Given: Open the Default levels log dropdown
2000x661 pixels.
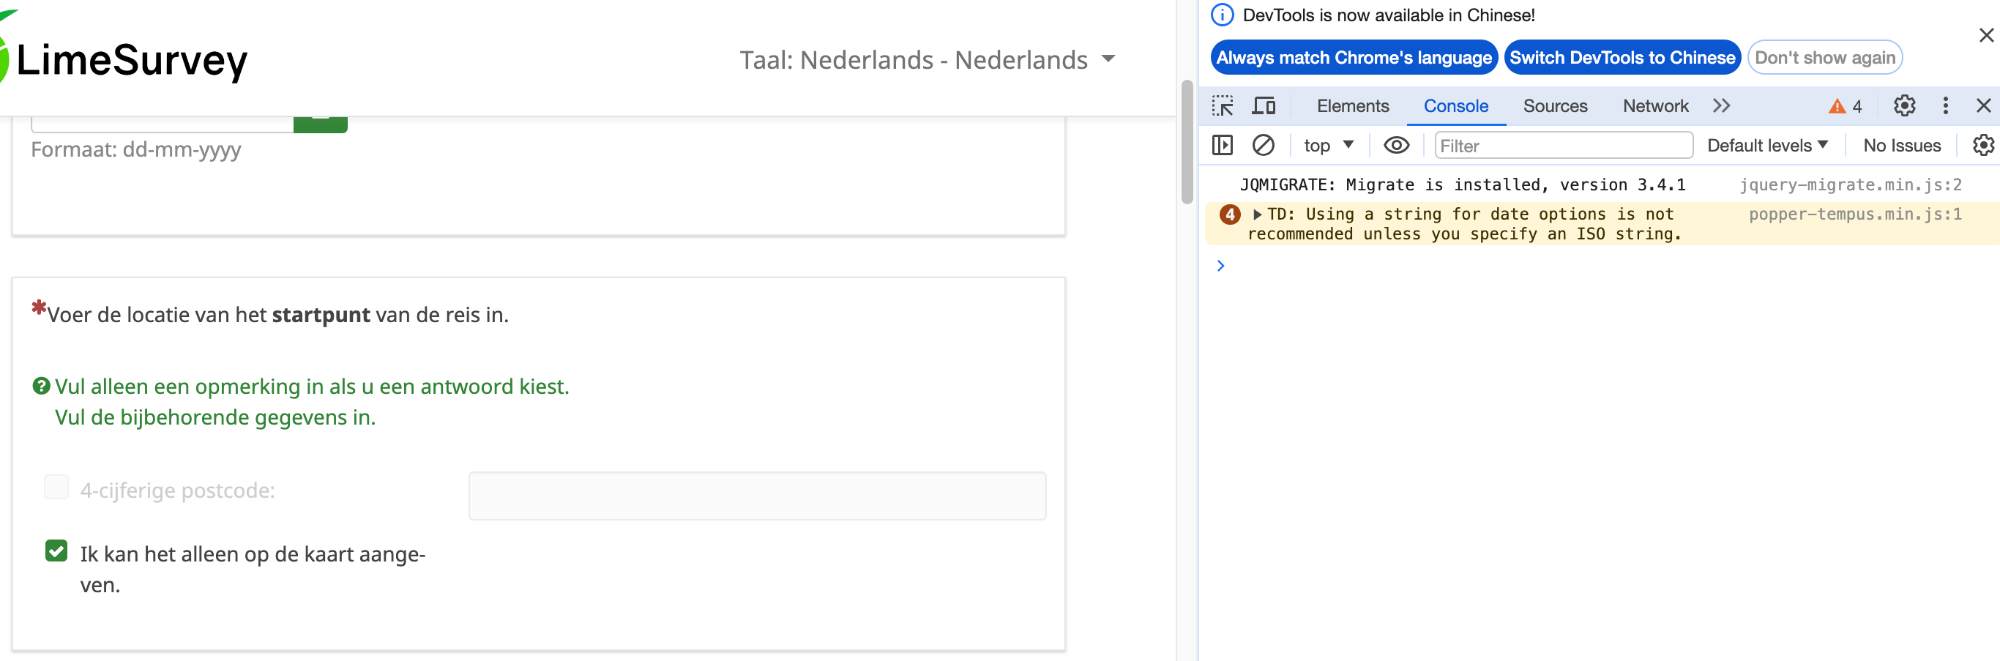Looking at the screenshot, I should click(1767, 145).
